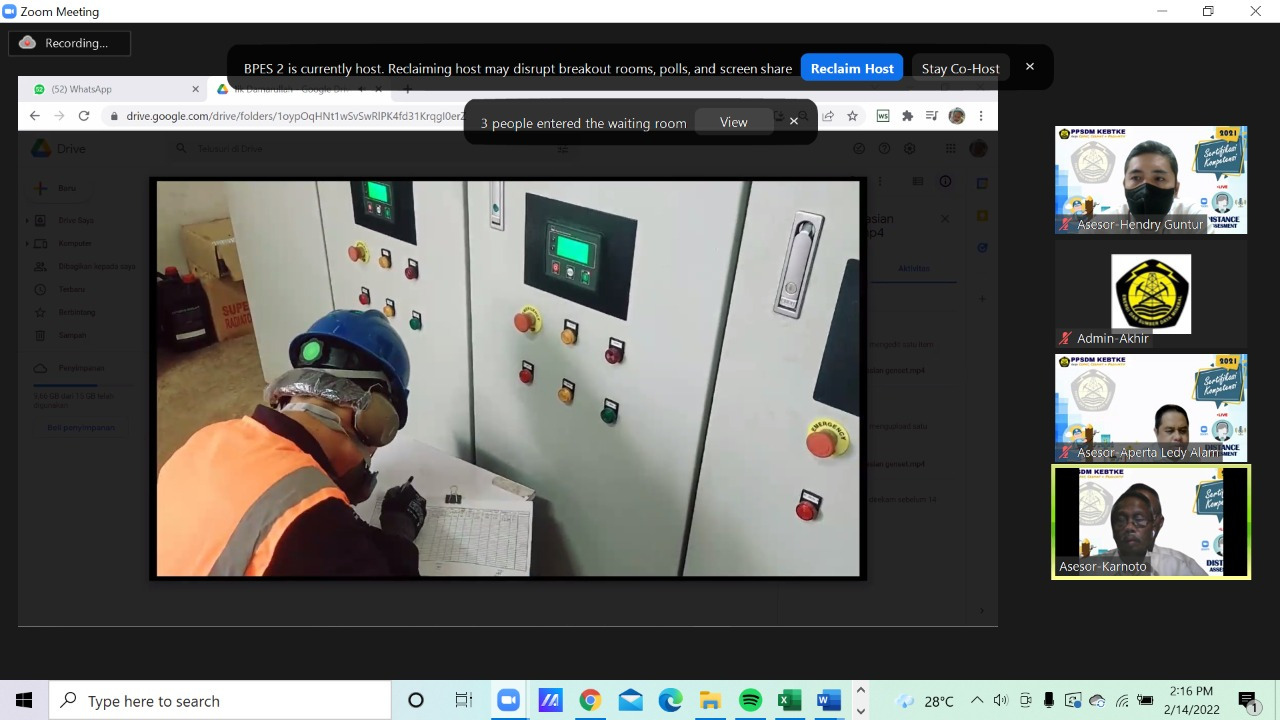Close the WhatsApp tab
Image resolution: width=1280 pixels, height=720 pixels.
point(195,89)
